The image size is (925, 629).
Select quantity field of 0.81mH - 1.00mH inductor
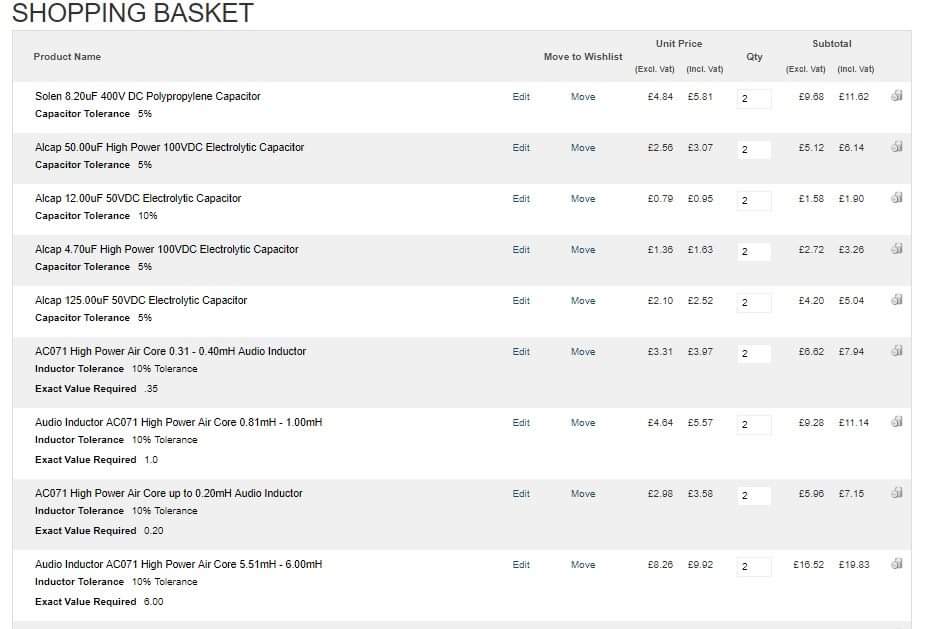(x=754, y=424)
